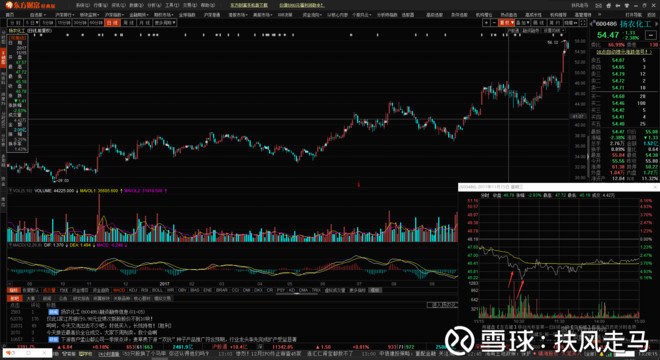
Task: Toggle the OBV indicator button
Action: click(x=182, y=290)
